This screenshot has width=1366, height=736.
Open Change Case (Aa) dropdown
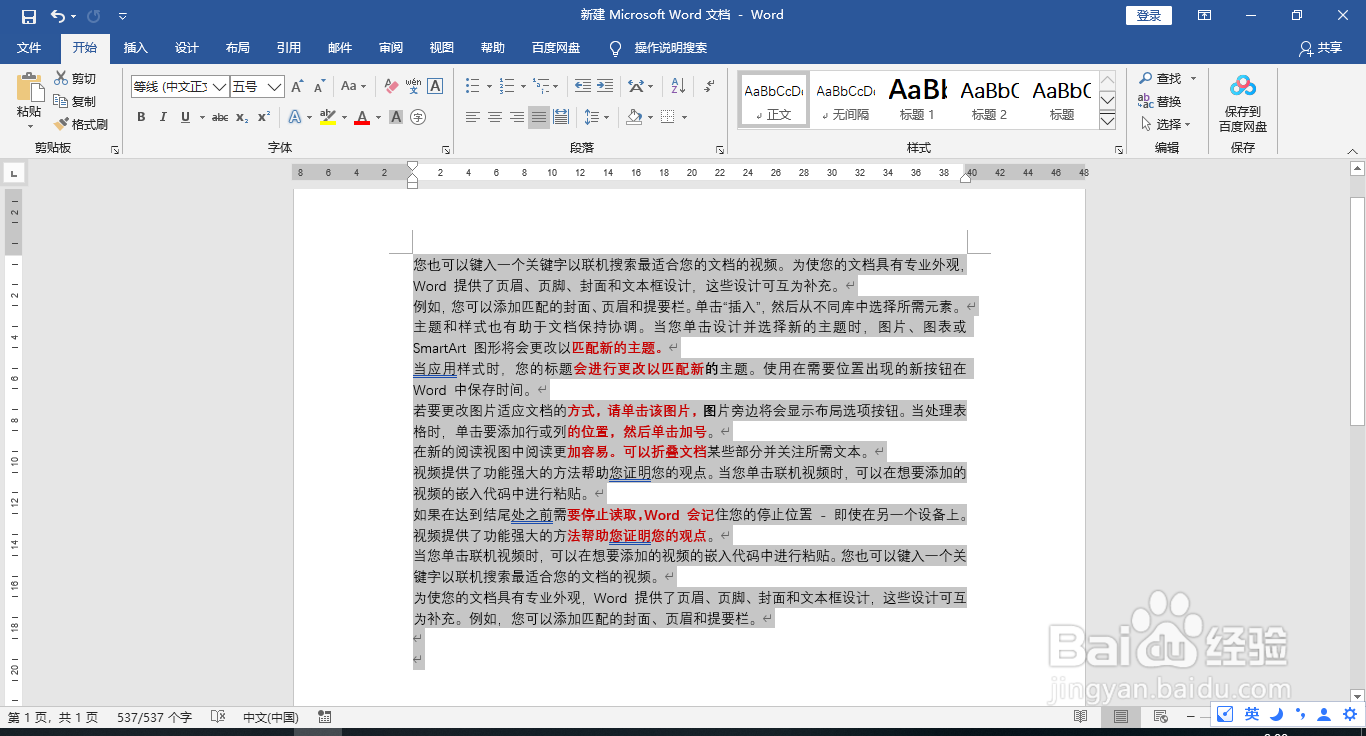(x=353, y=87)
